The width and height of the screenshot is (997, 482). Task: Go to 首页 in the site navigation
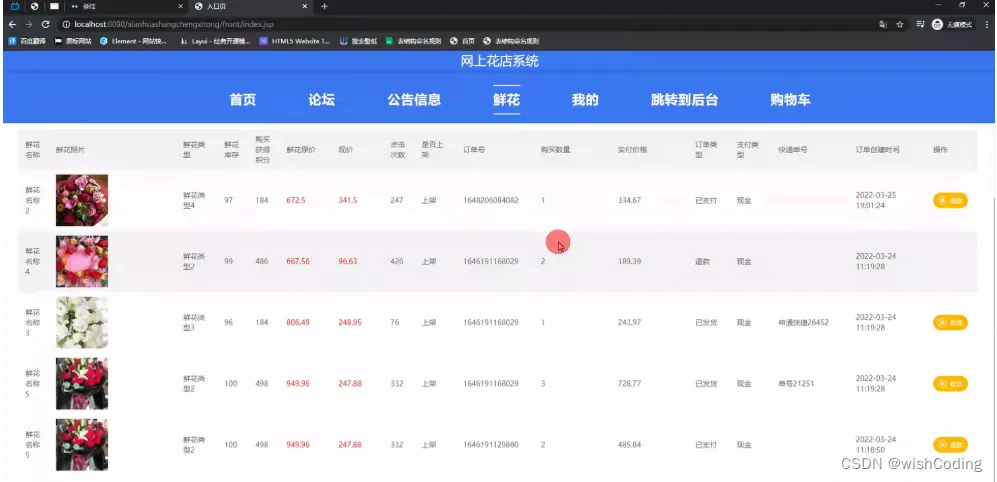[242, 100]
